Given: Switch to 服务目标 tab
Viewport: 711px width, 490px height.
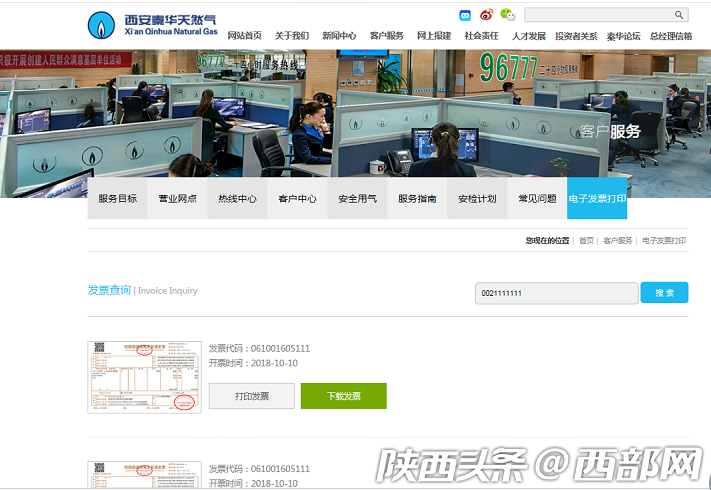Looking at the screenshot, I should pyautogui.click(x=117, y=198).
